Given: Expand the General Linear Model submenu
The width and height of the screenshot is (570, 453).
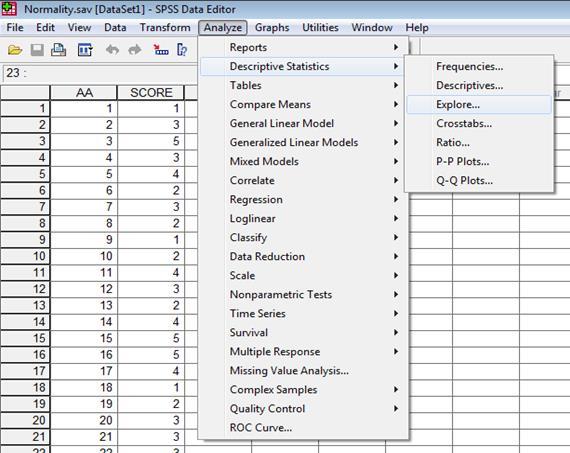Looking at the screenshot, I should tap(302, 123).
